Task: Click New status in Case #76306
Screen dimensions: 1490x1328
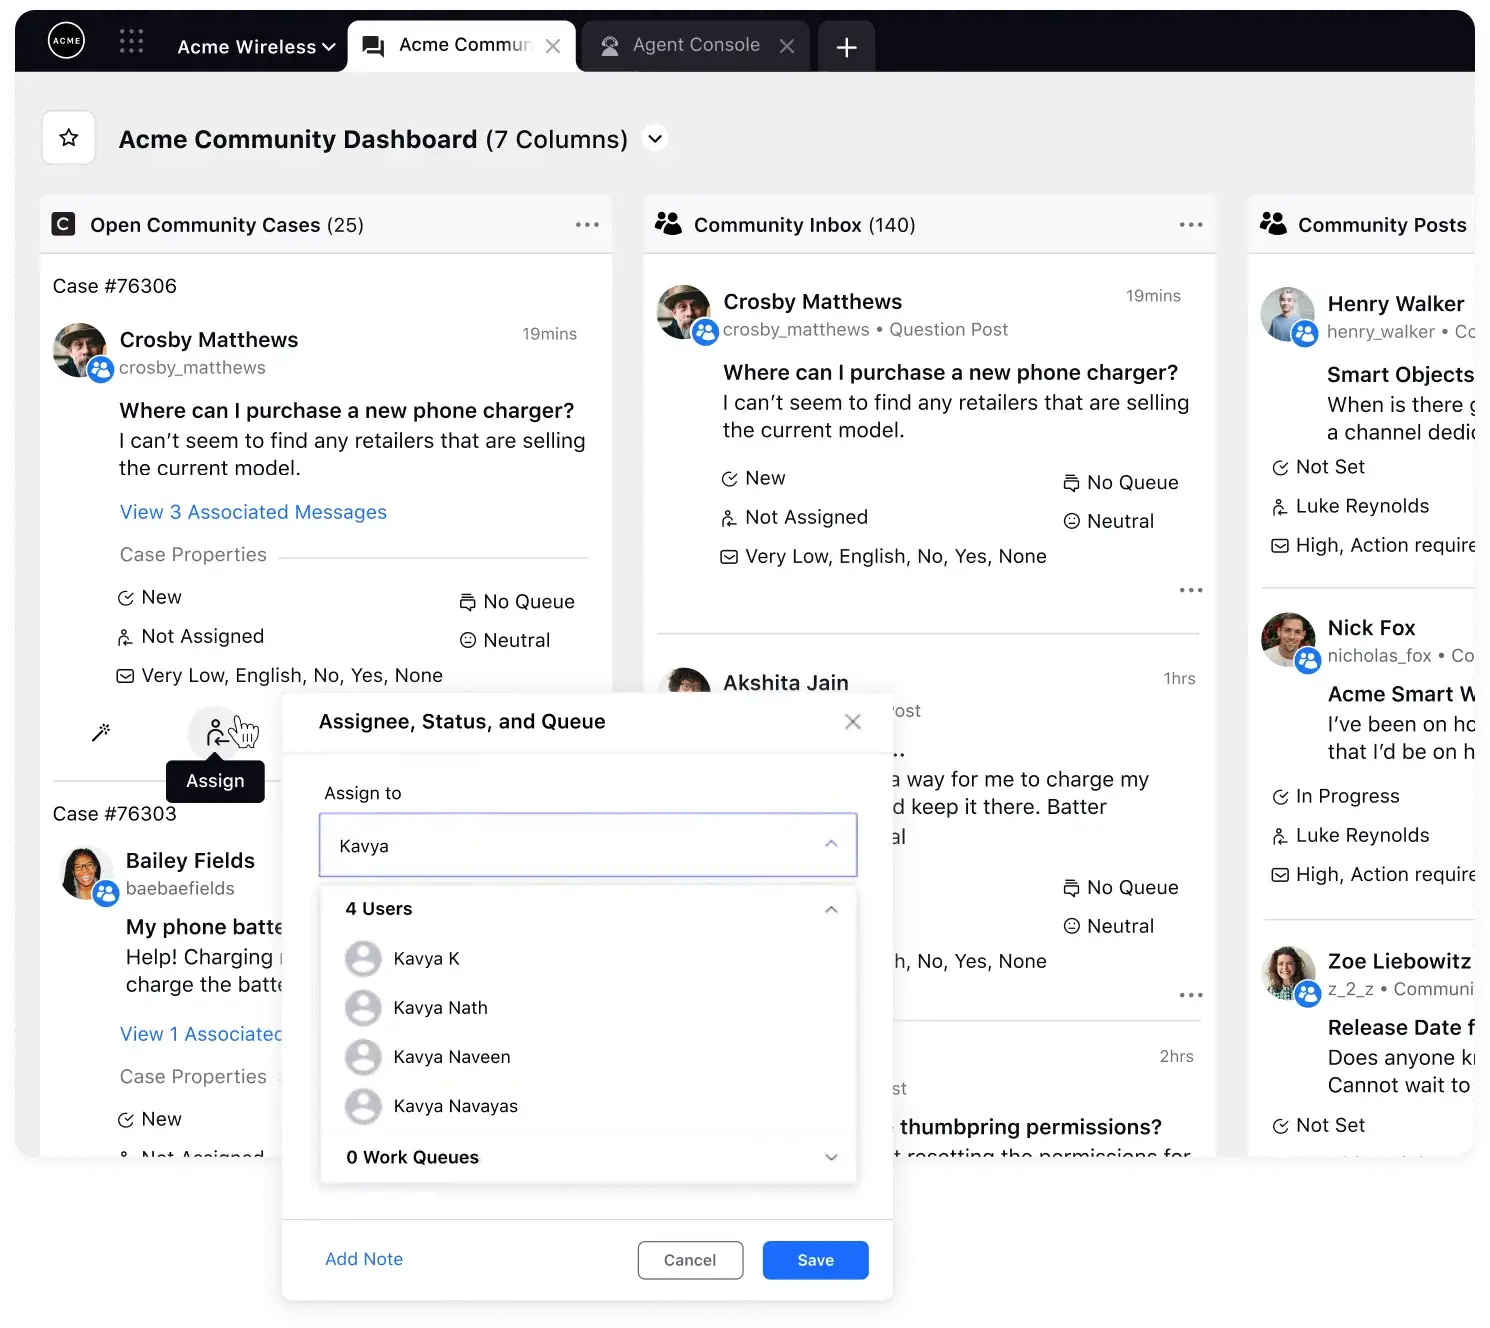Action: (150, 597)
